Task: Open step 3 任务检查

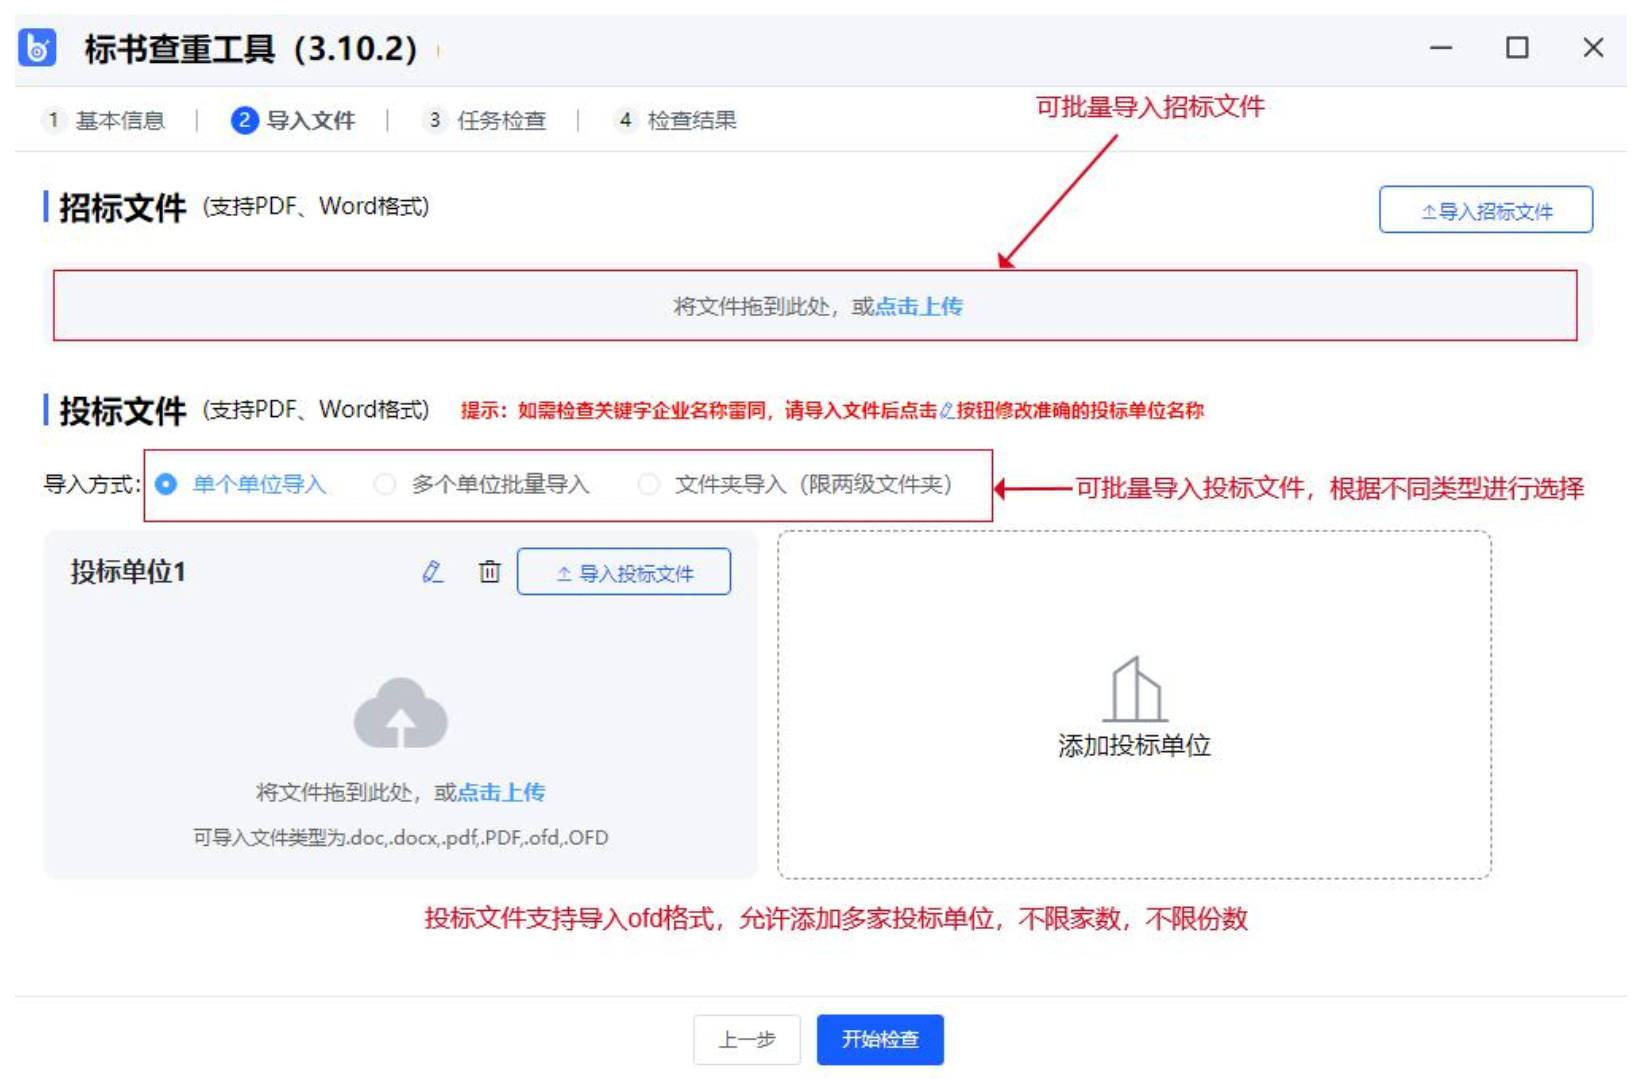Action: tap(485, 121)
